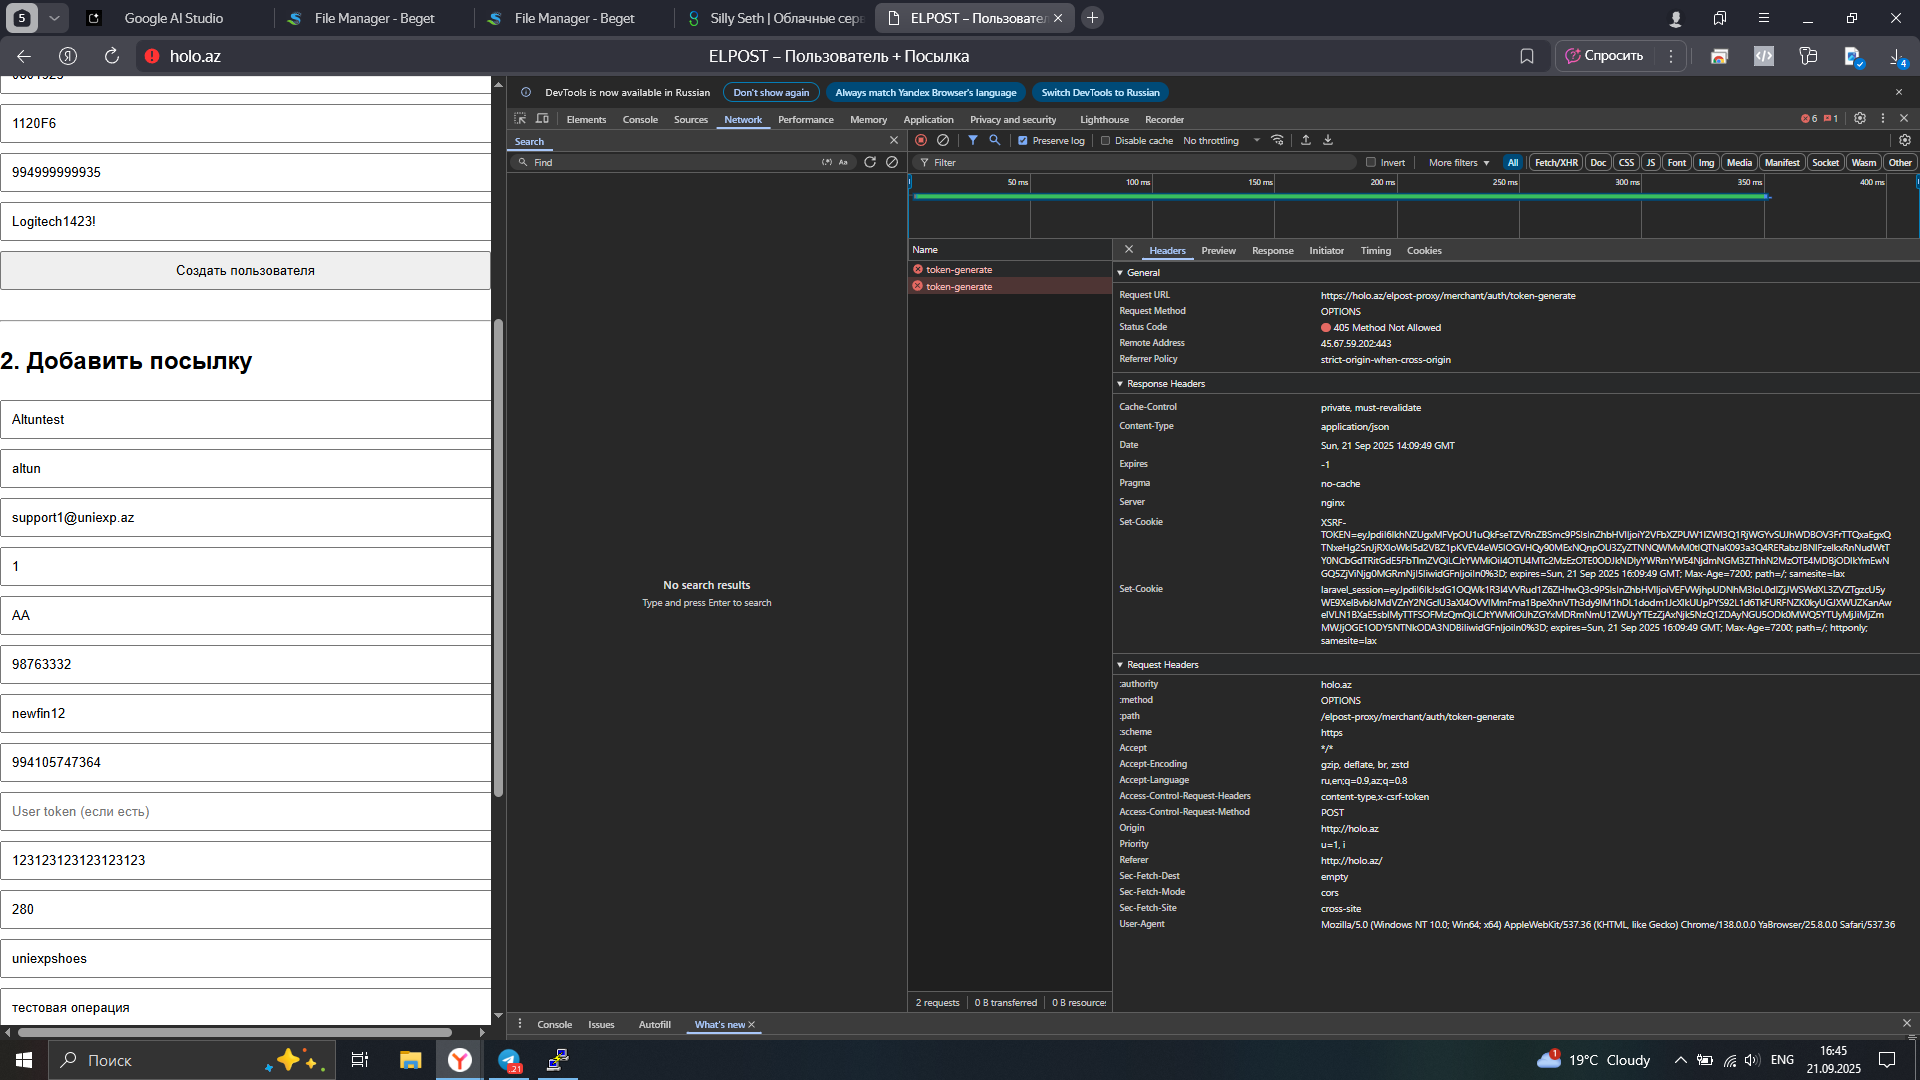Image resolution: width=1920 pixels, height=1080 pixels.
Task: Check the Invert filter checkbox
Action: pos(1372,162)
